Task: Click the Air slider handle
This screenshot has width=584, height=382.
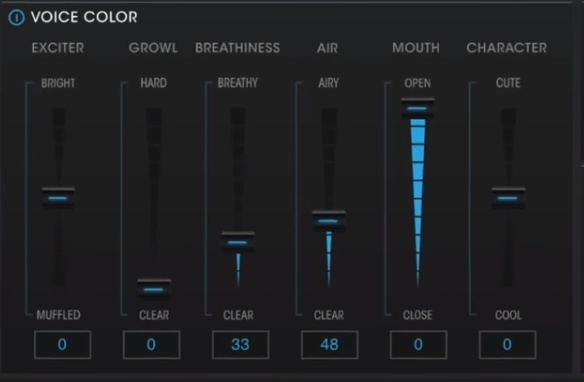Action: tap(328, 221)
